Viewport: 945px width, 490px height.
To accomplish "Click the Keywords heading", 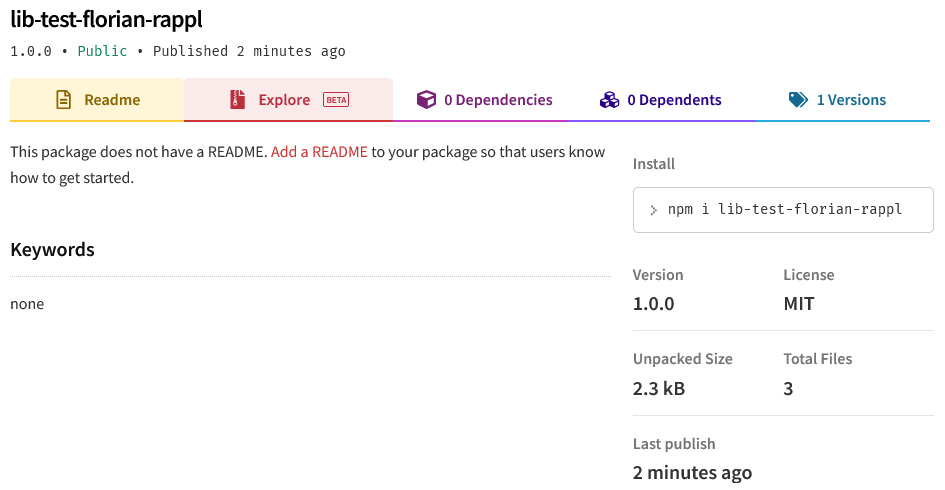I will pyautogui.click(x=52, y=250).
